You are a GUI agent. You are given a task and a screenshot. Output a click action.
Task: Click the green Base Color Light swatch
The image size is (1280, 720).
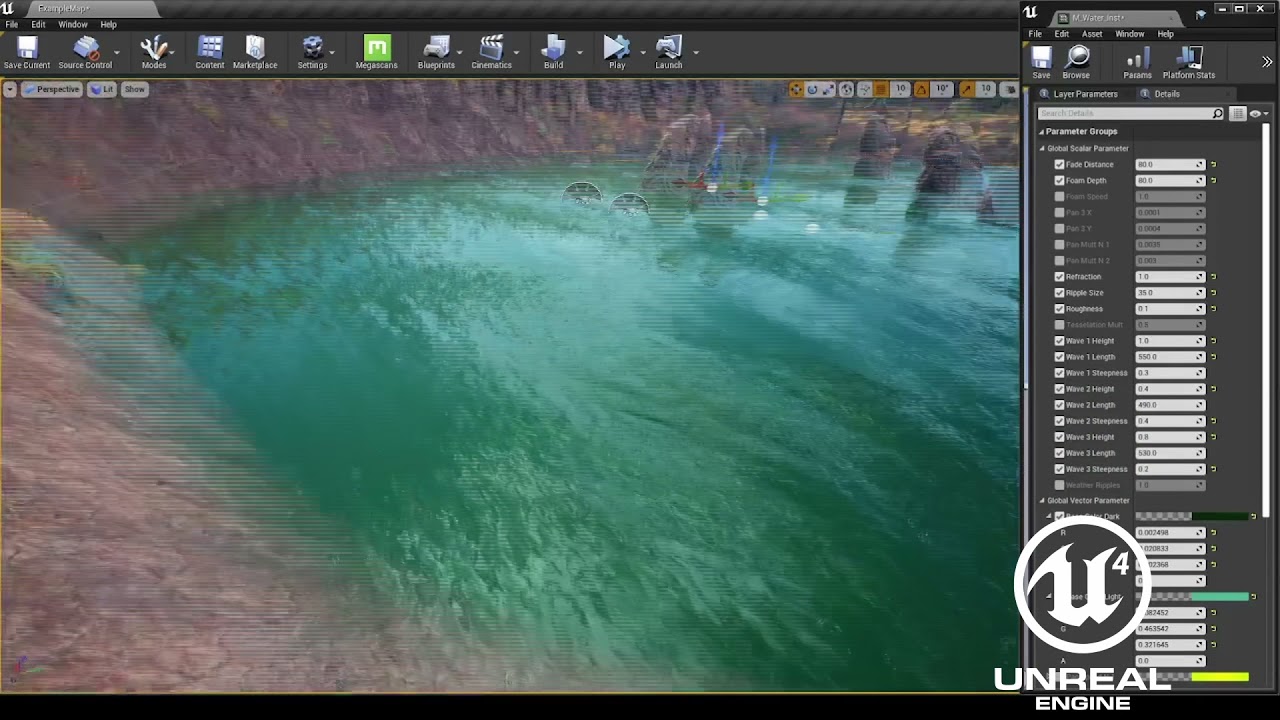[1193, 597]
